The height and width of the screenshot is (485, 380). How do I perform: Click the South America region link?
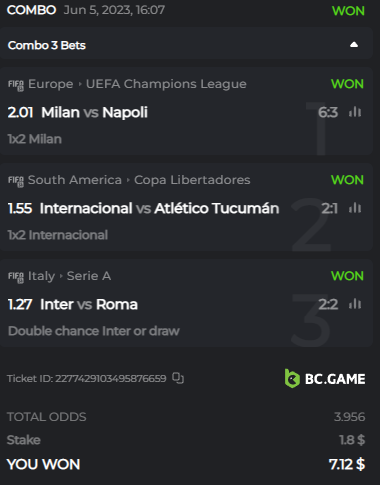(x=75, y=180)
